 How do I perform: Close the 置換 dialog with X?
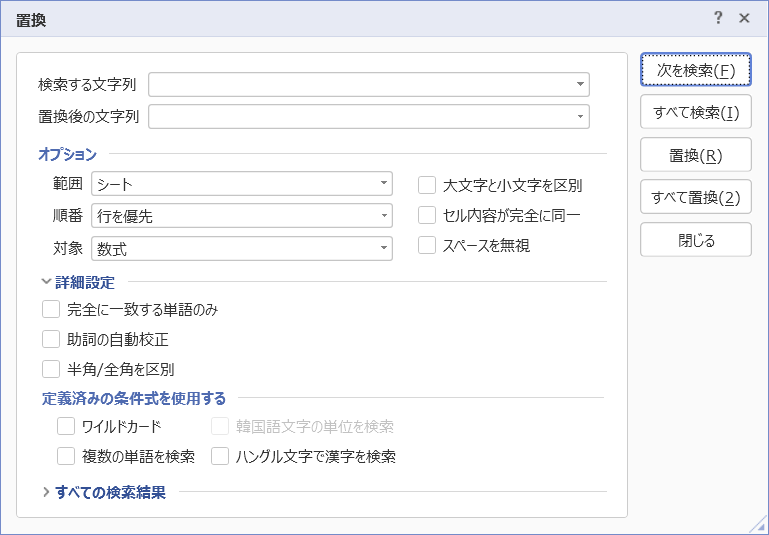pos(744,18)
